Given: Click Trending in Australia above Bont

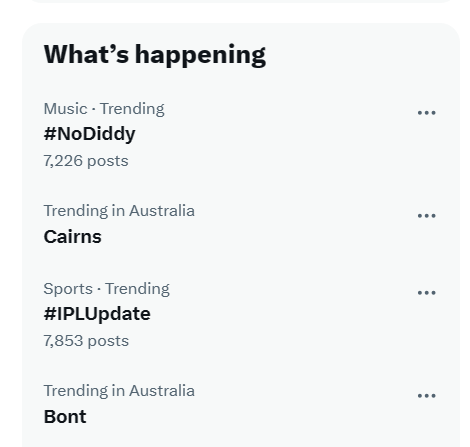Looking at the screenshot, I should (119, 391).
